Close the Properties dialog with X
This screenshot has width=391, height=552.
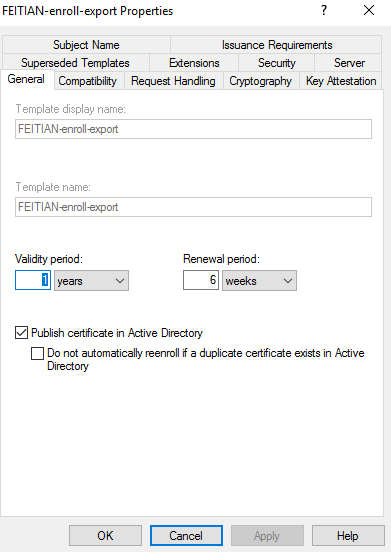(369, 11)
